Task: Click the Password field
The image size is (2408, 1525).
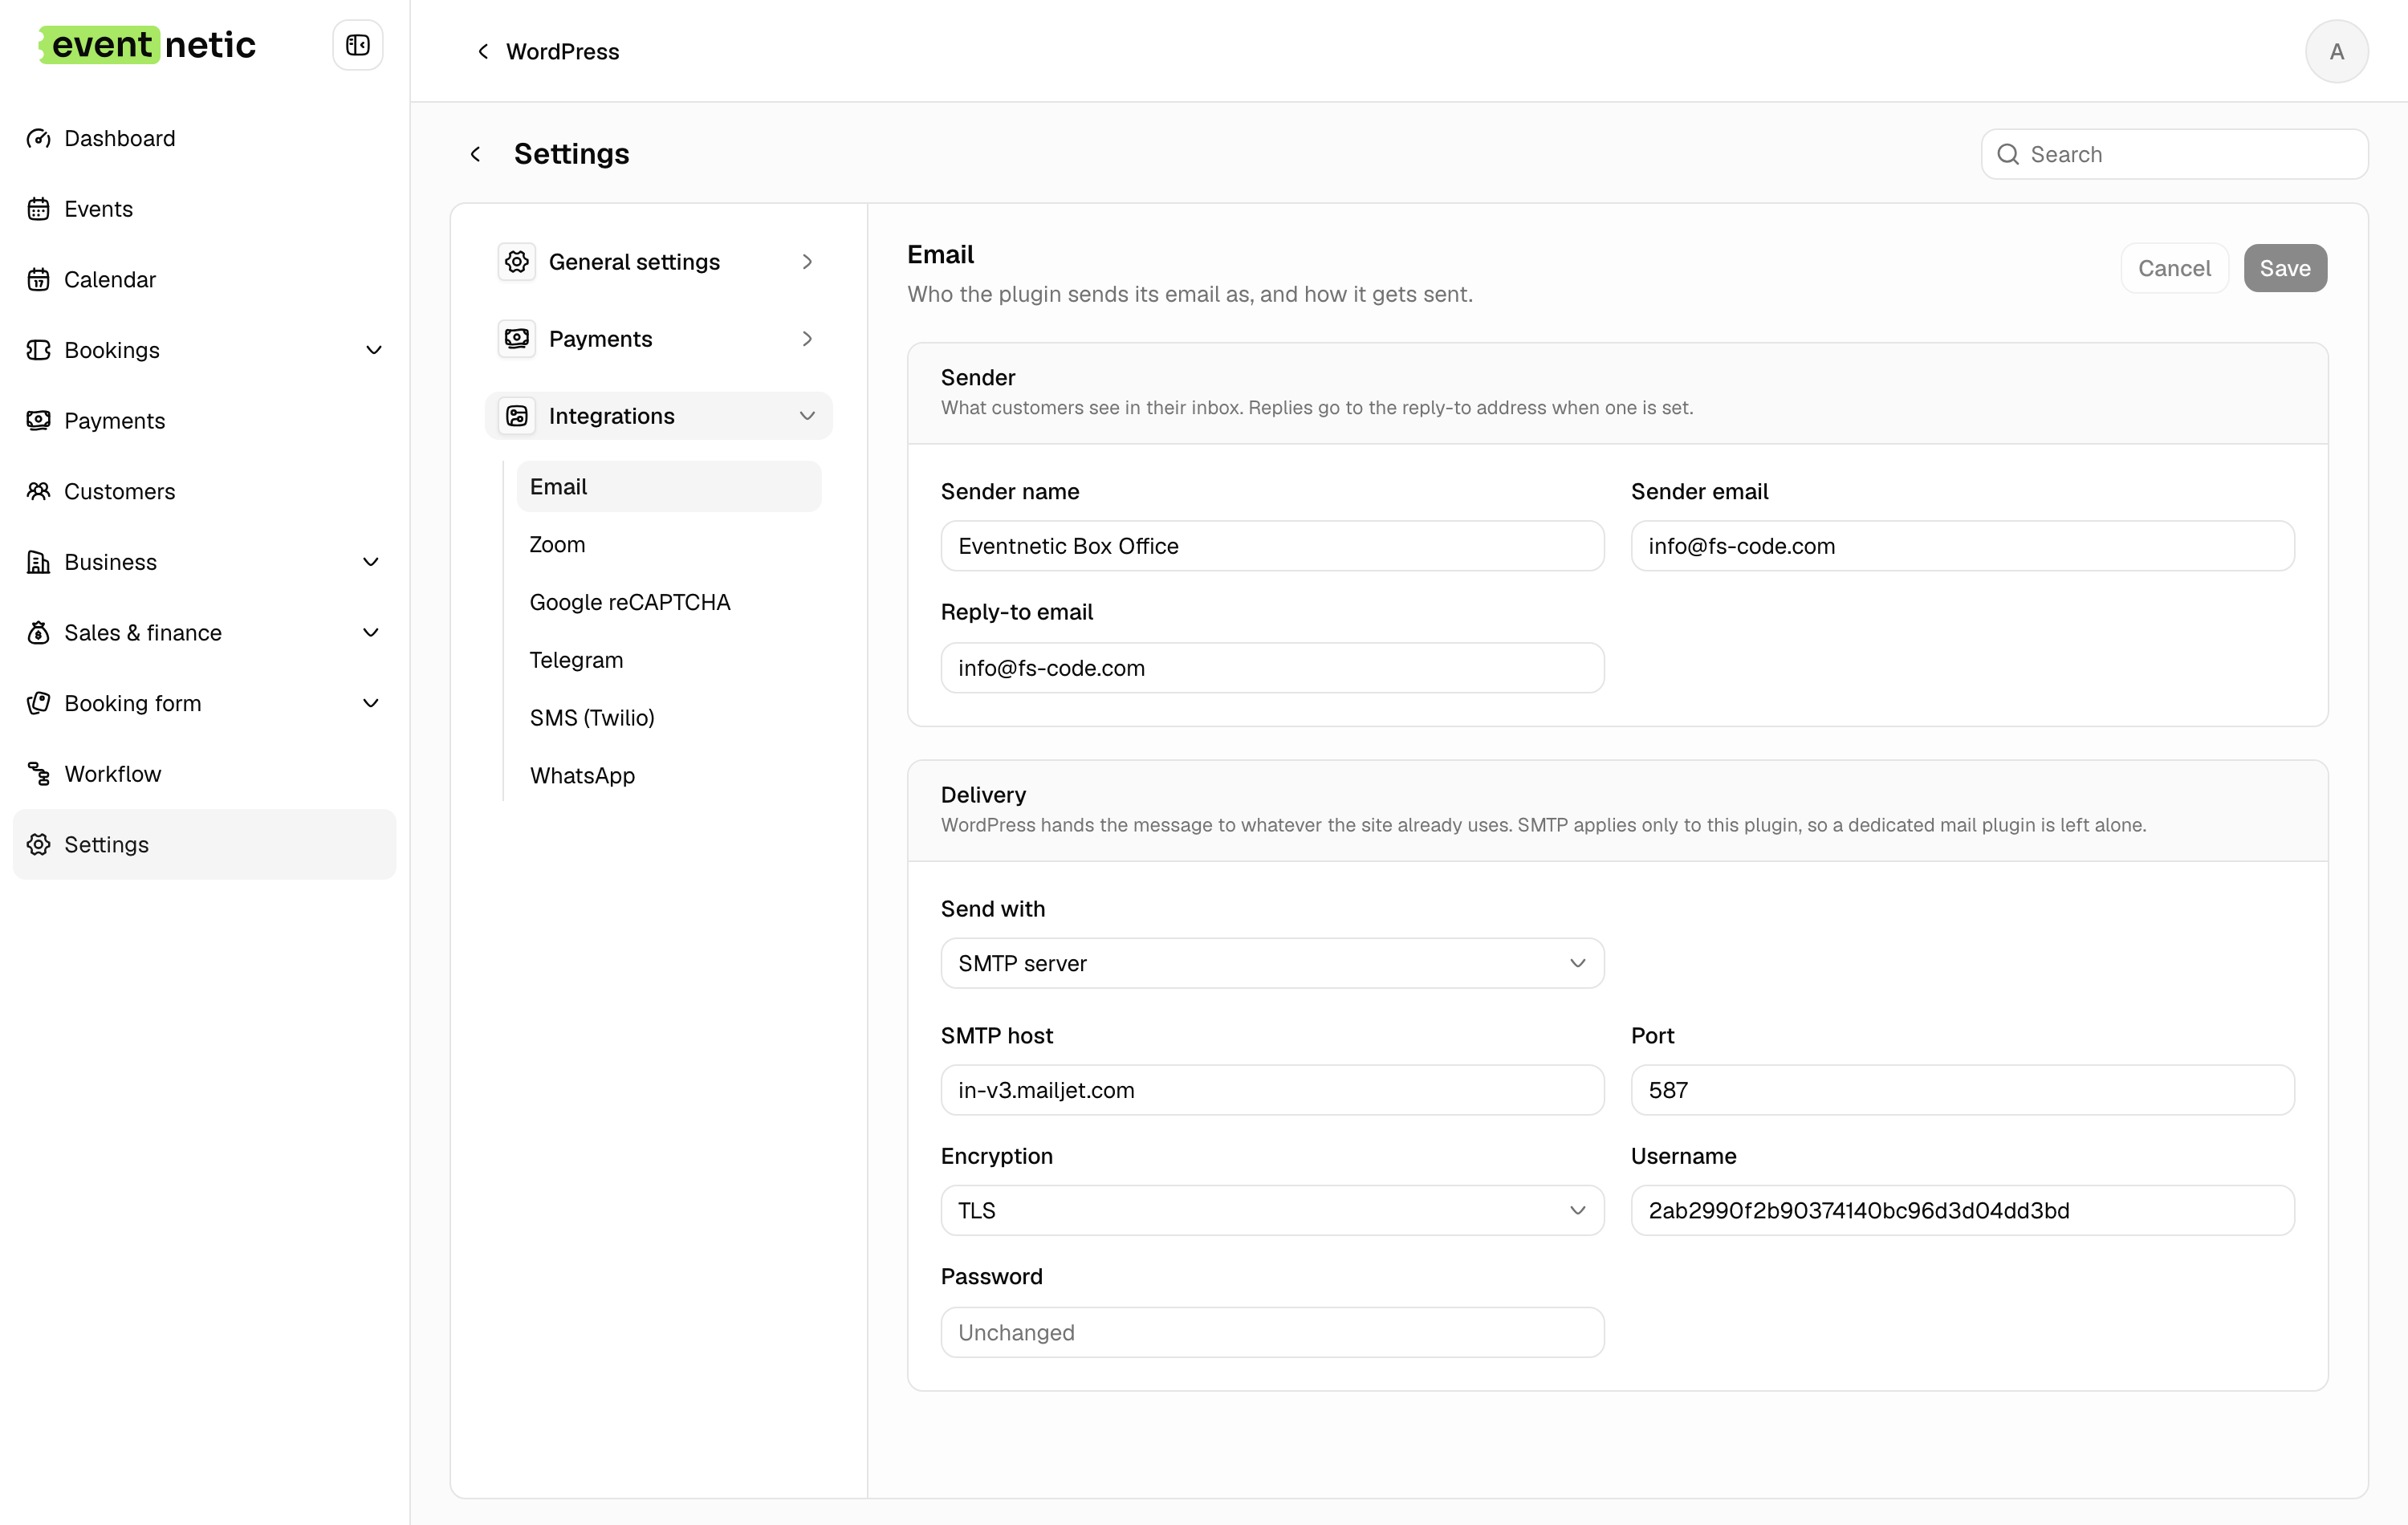Action: tap(1272, 1332)
